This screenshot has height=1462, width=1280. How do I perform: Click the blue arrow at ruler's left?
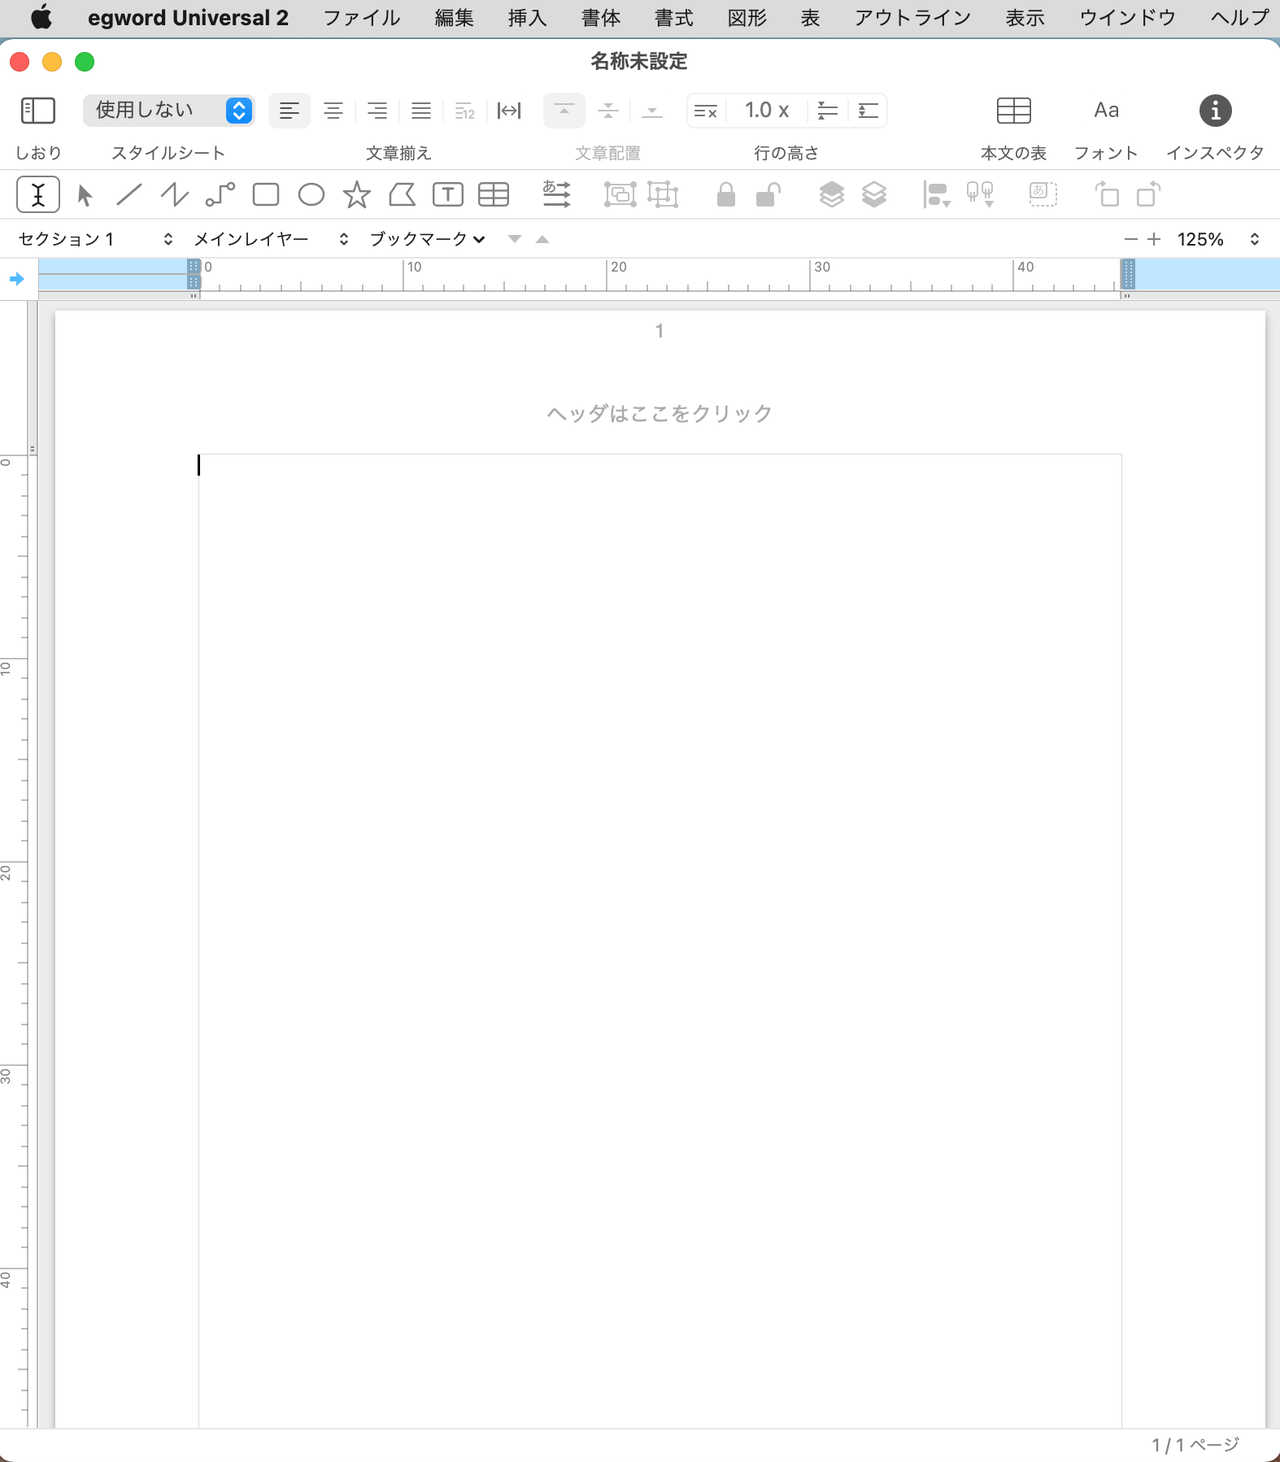pyautogui.click(x=17, y=279)
